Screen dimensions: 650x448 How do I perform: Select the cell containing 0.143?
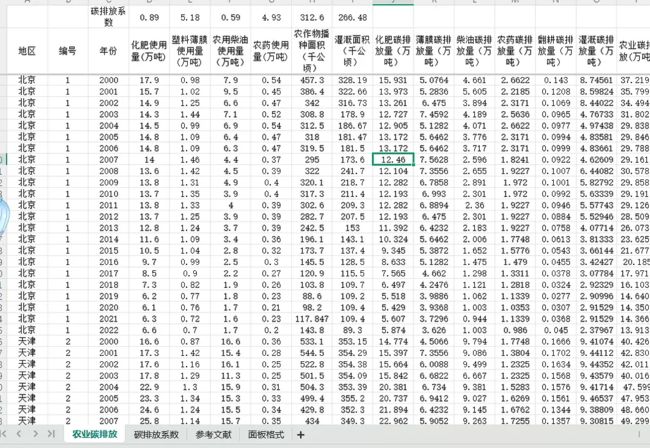point(555,80)
